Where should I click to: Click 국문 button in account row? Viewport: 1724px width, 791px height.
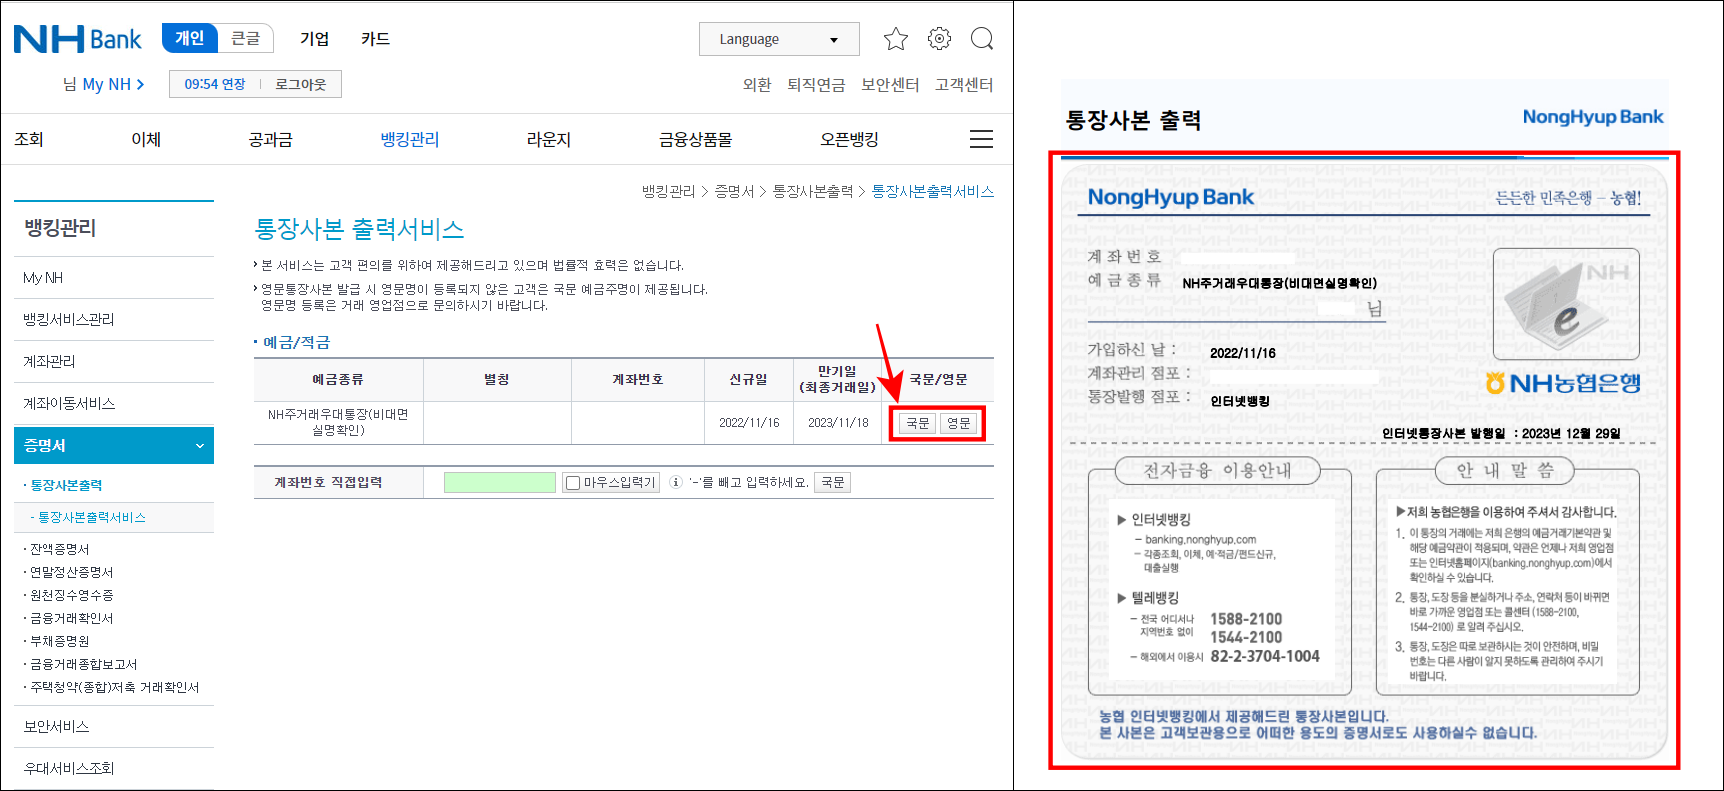[918, 423]
